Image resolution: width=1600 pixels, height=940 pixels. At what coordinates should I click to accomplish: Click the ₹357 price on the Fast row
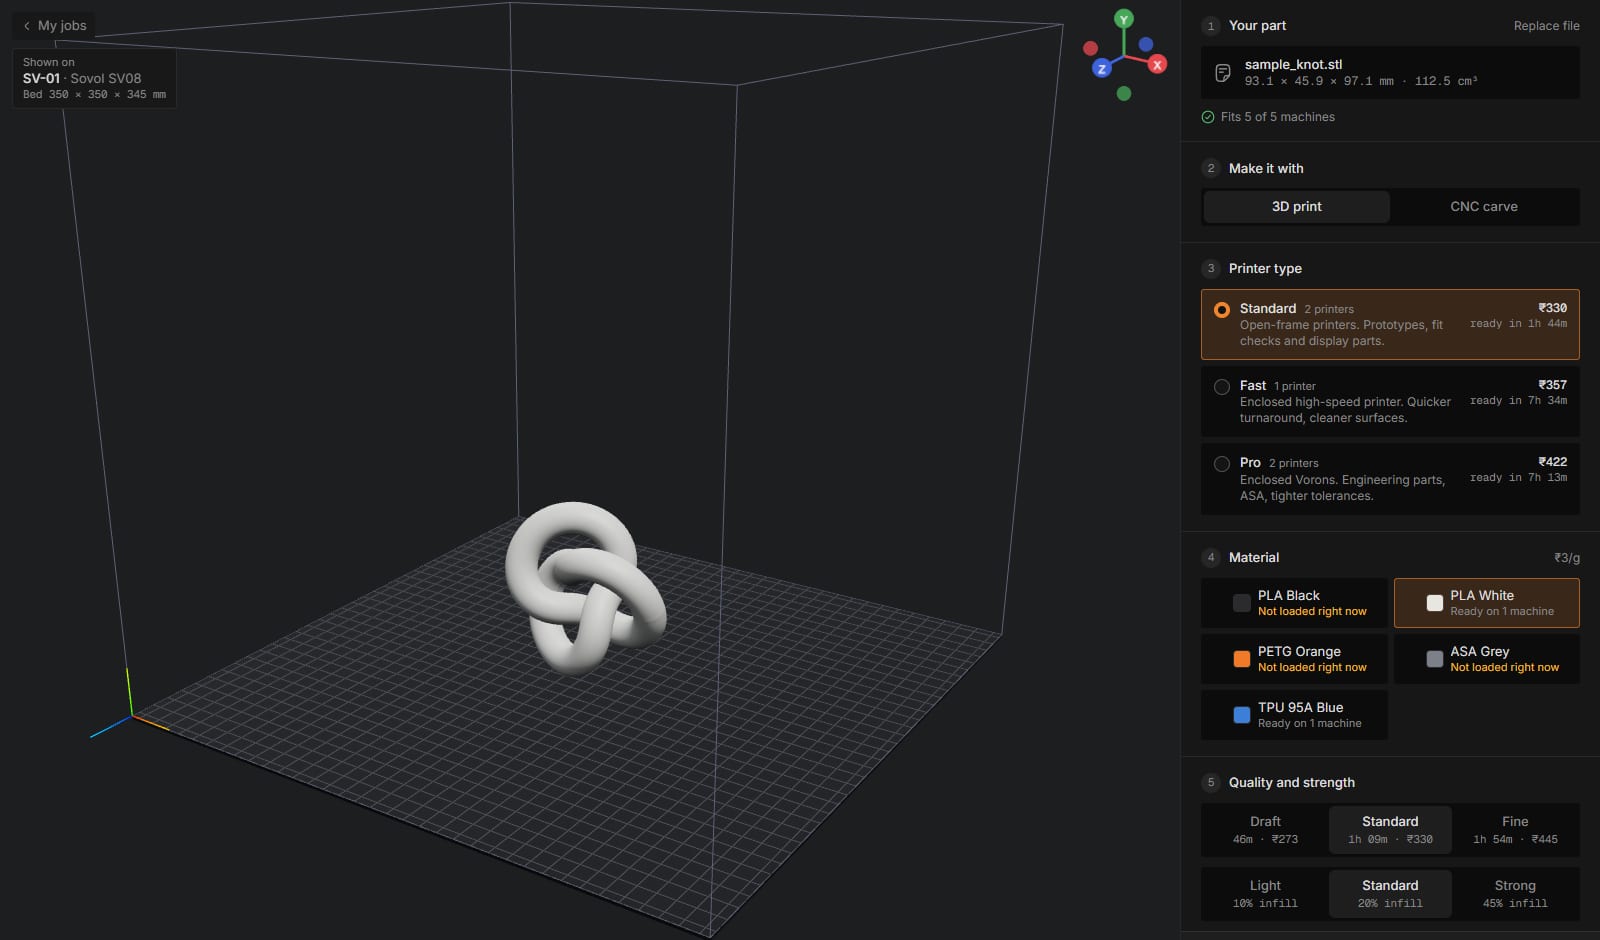click(x=1553, y=385)
